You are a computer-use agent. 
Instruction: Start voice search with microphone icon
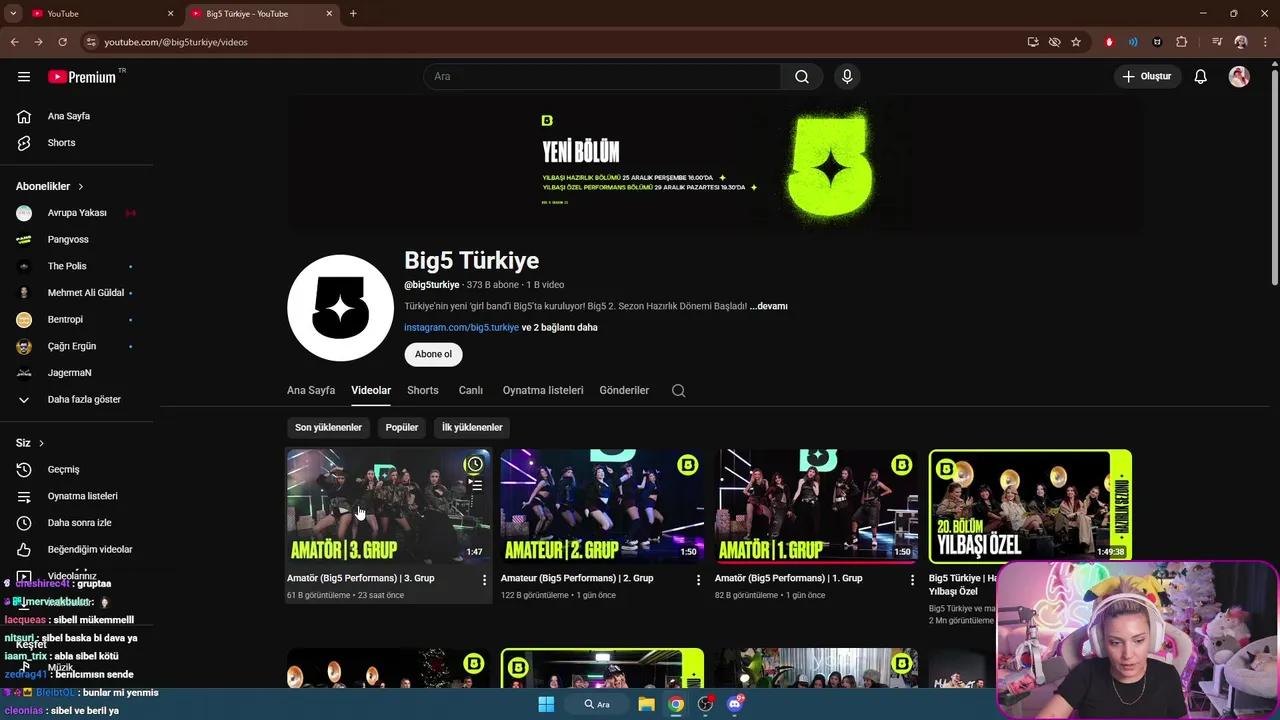[847, 76]
